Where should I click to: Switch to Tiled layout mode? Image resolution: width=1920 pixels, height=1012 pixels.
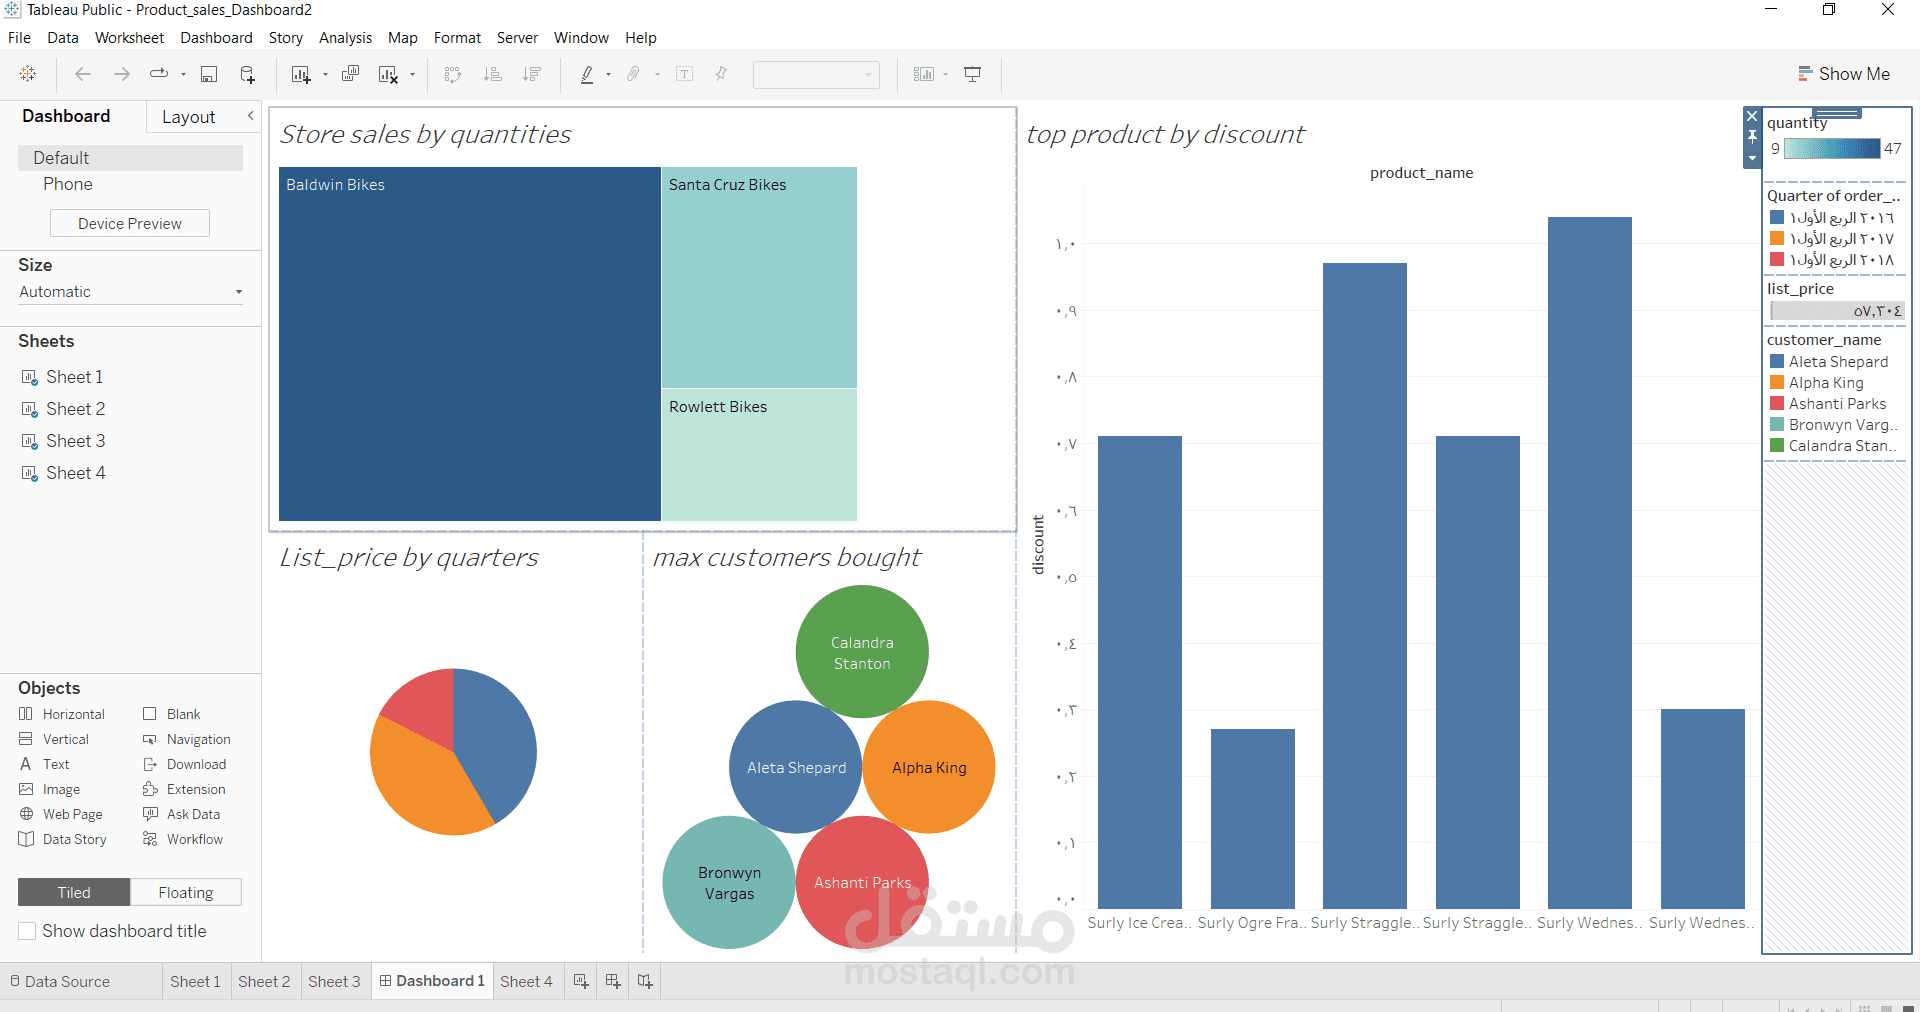tap(74, 892)
